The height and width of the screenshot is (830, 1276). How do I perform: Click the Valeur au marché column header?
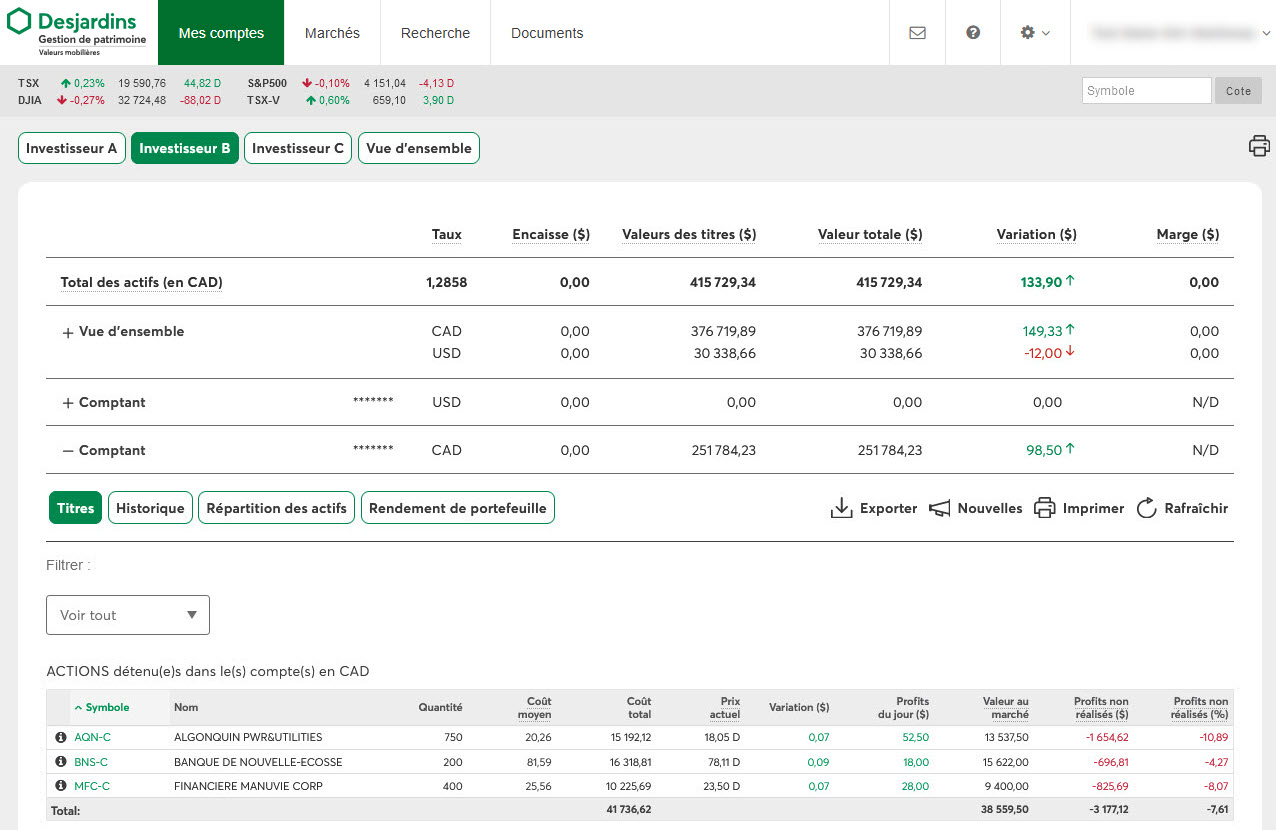click(x=1005, y=708)
